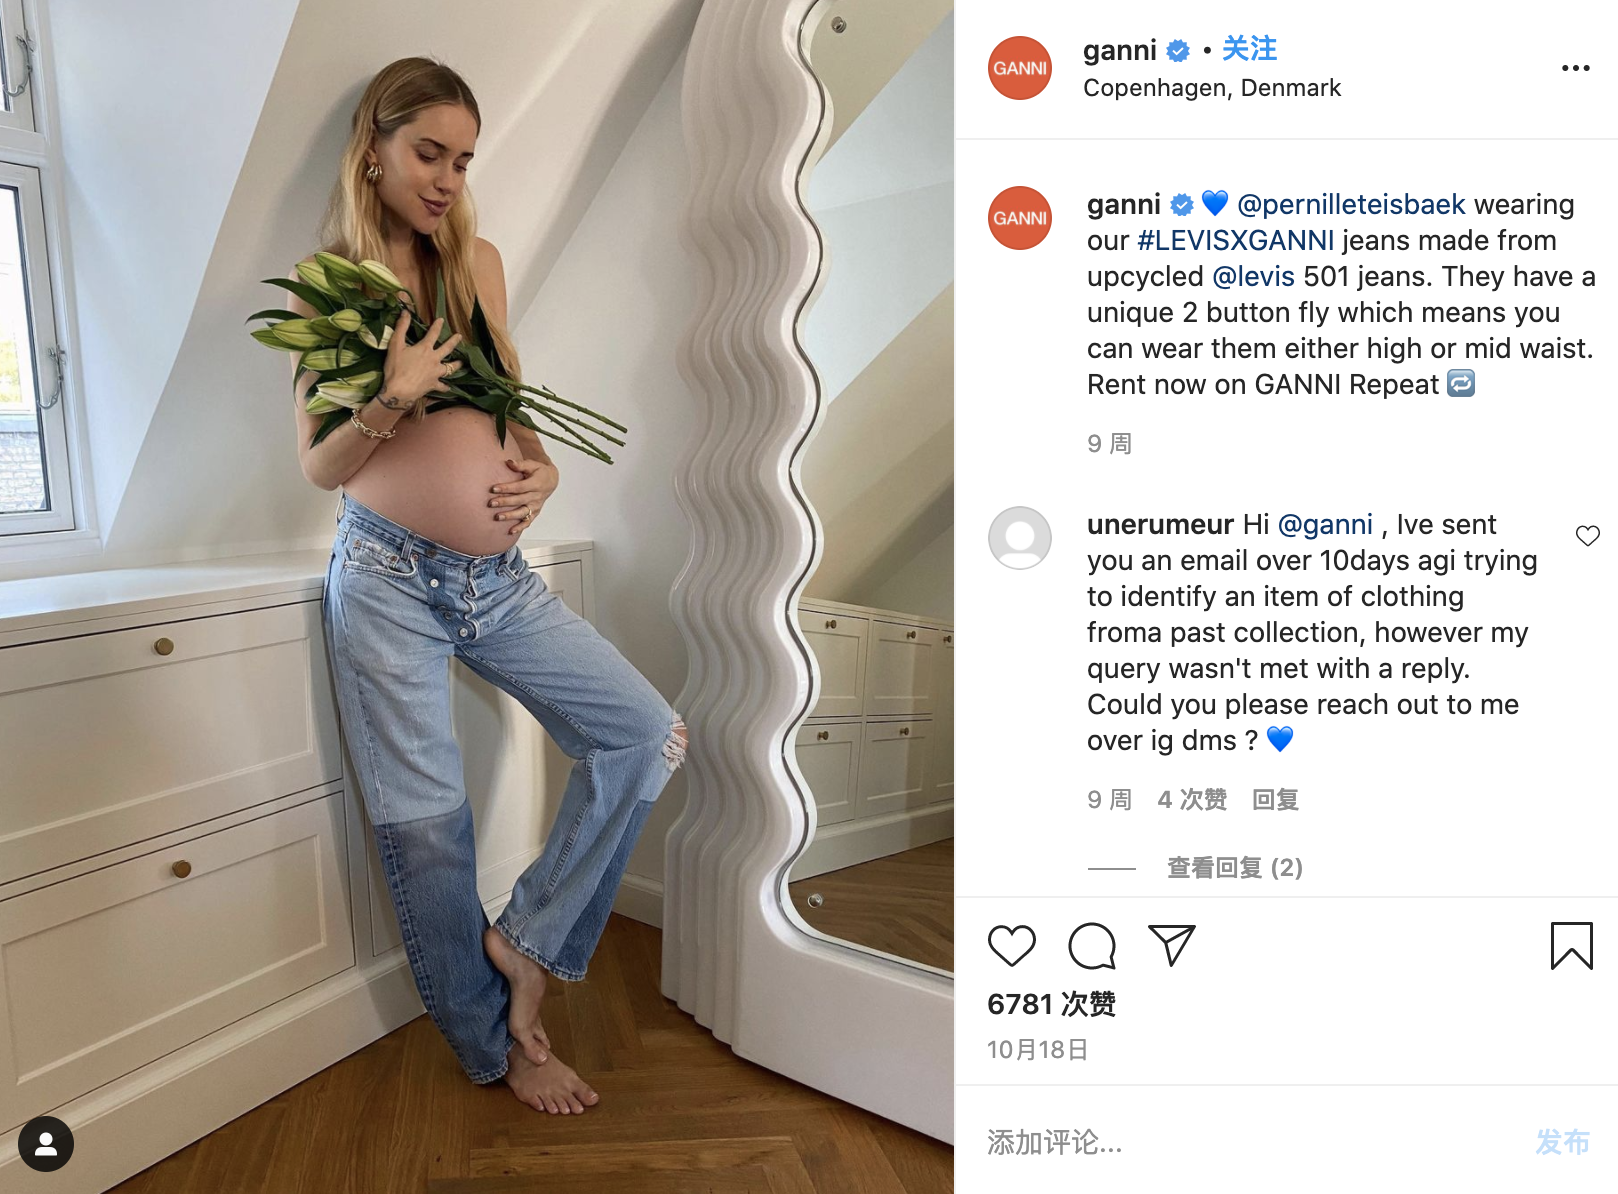Viewport: 1618px width, 1194px height.
Task: Save the post with the bookmark icon
Action: (x=1571, y=946)
